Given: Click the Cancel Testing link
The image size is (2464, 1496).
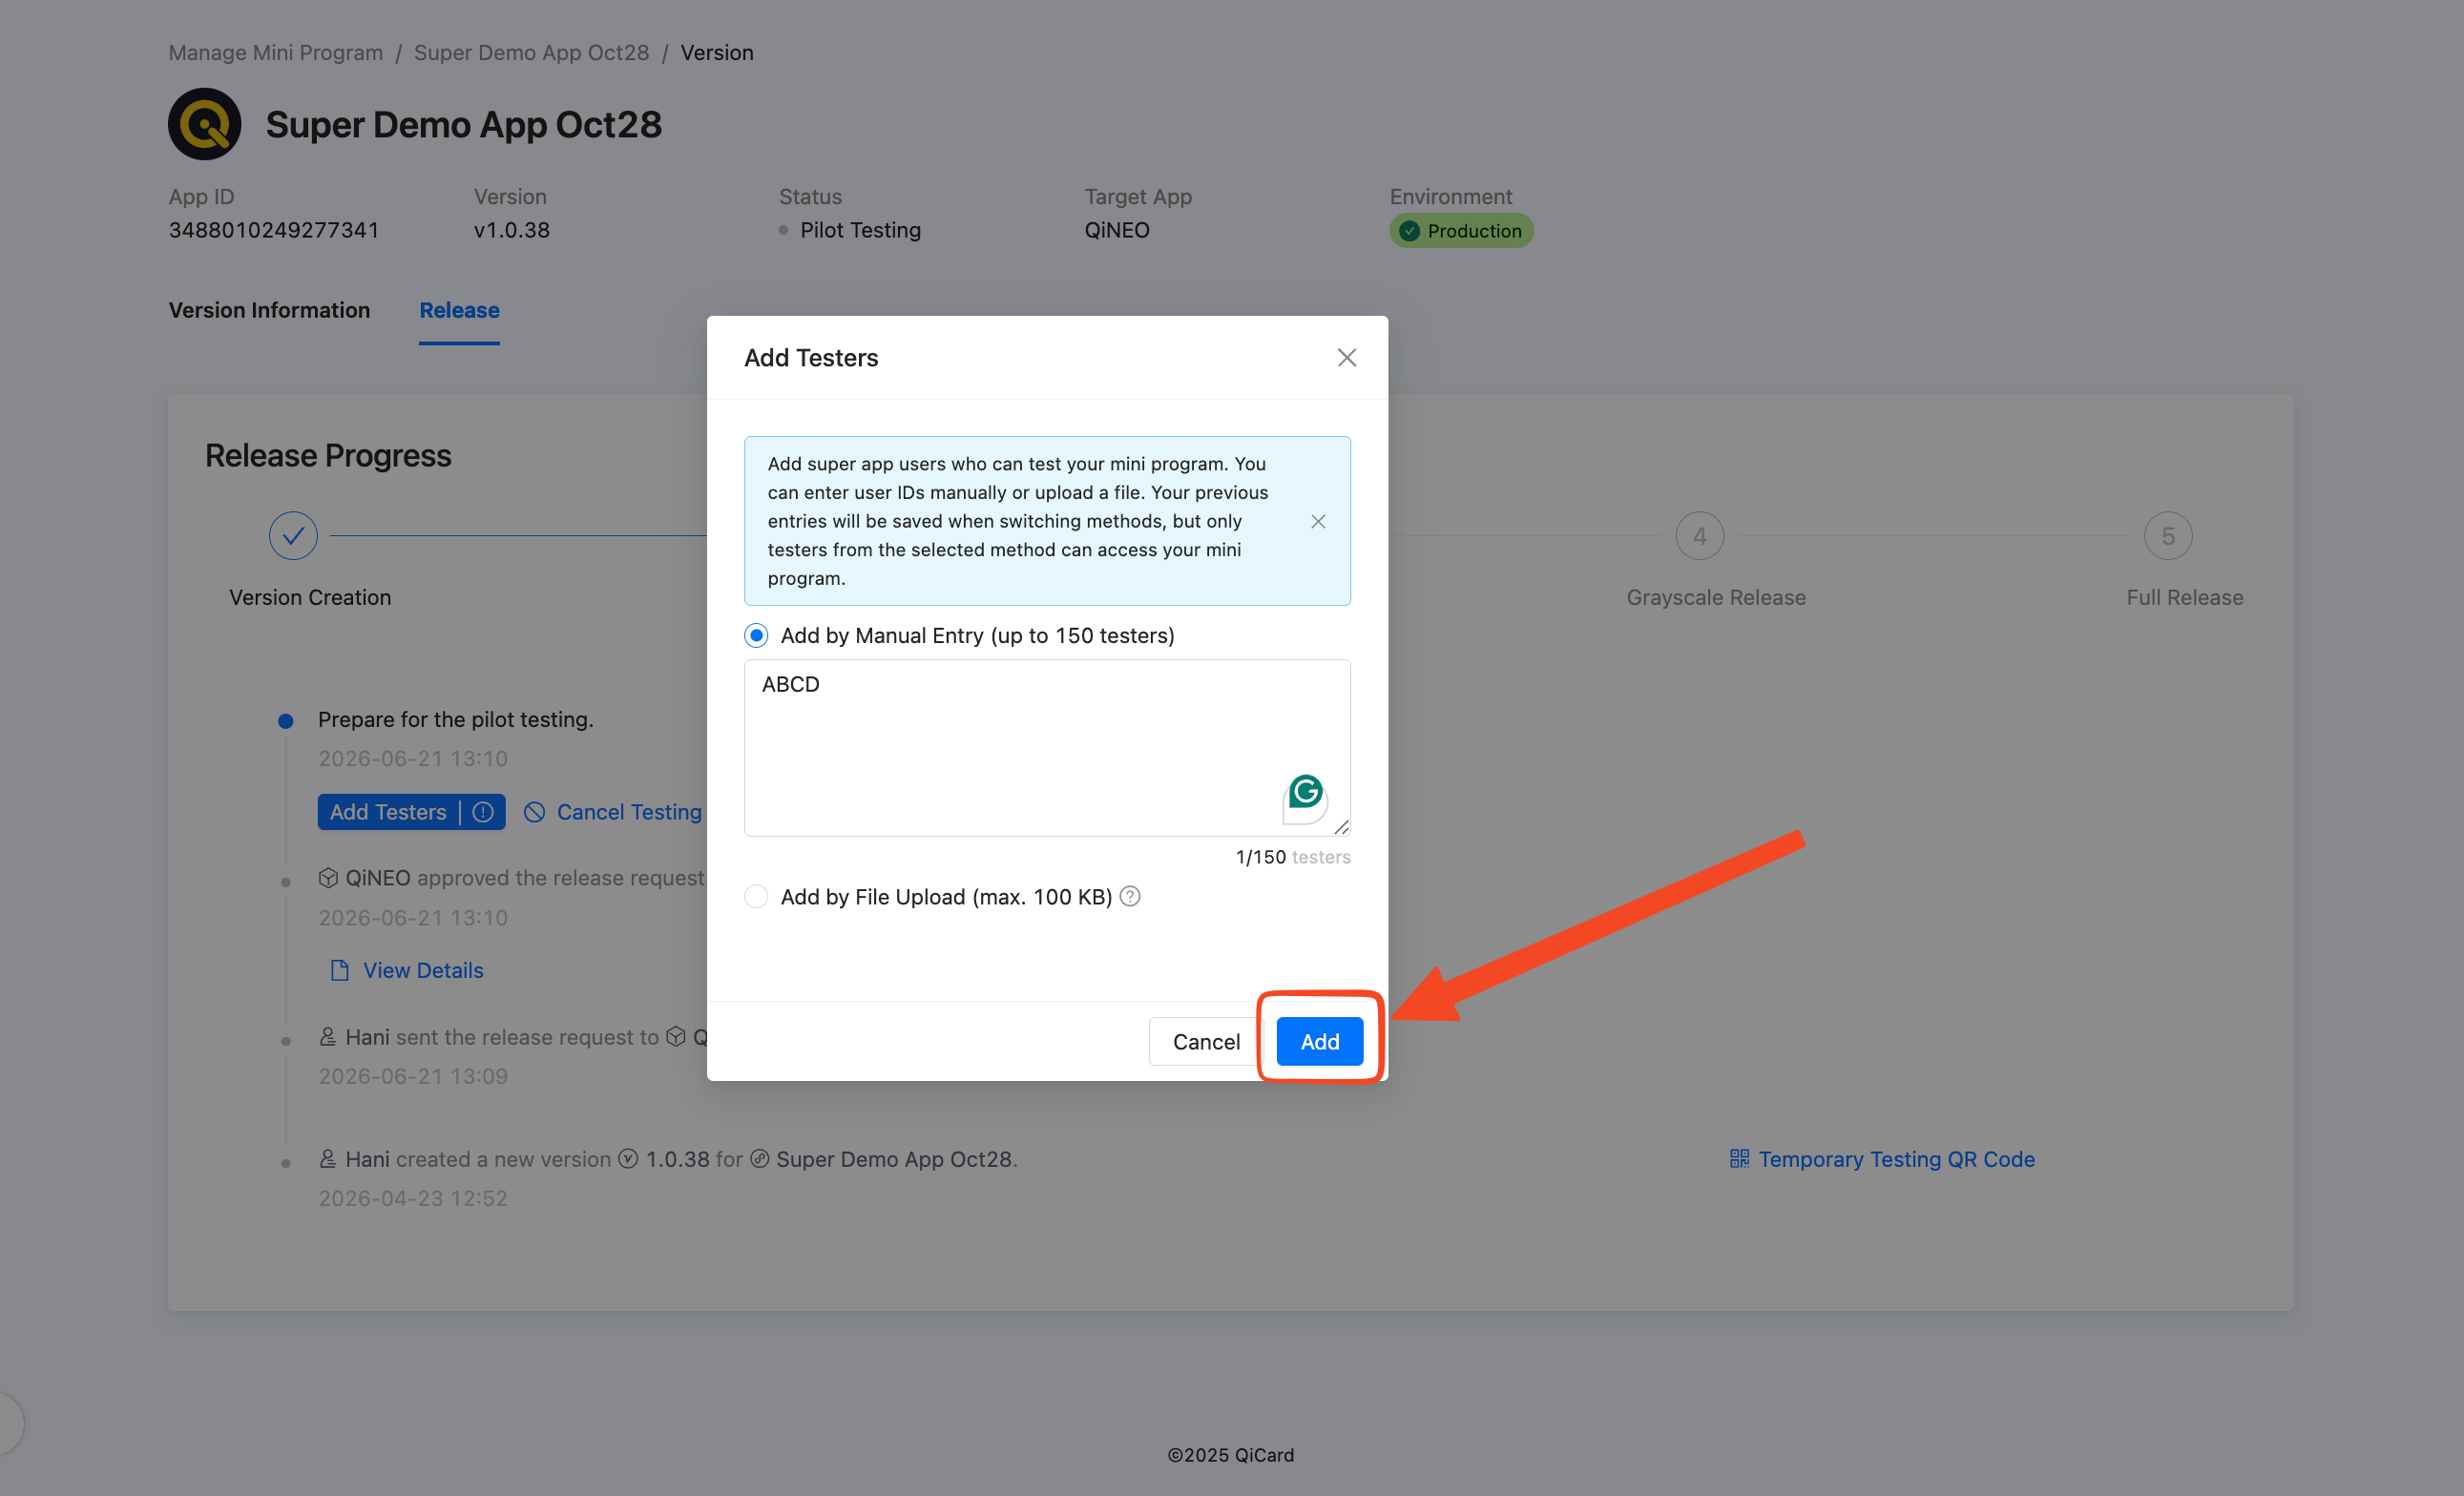Looking at the screenshot, I should (629, 812).
